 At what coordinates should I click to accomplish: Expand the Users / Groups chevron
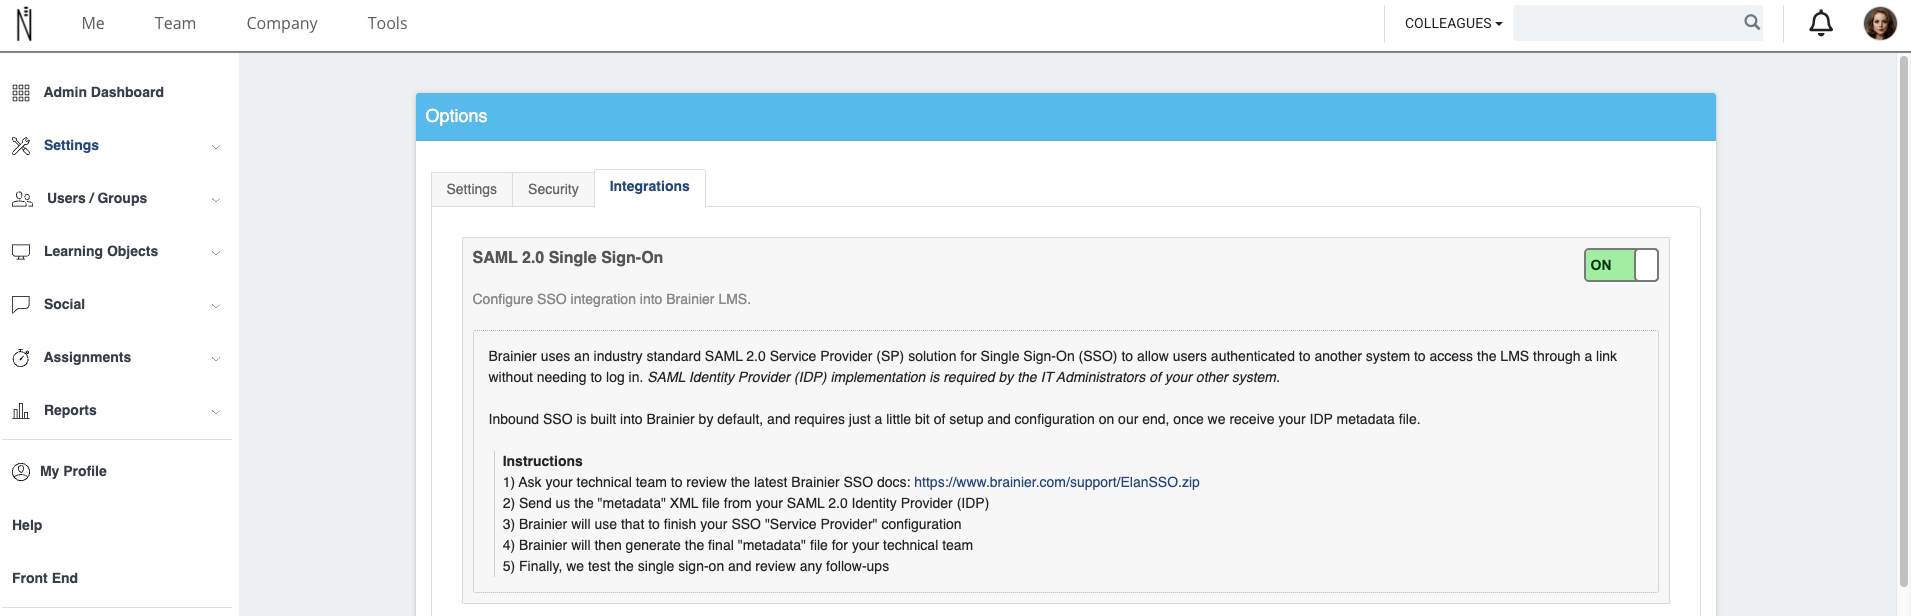pos(215,200)
